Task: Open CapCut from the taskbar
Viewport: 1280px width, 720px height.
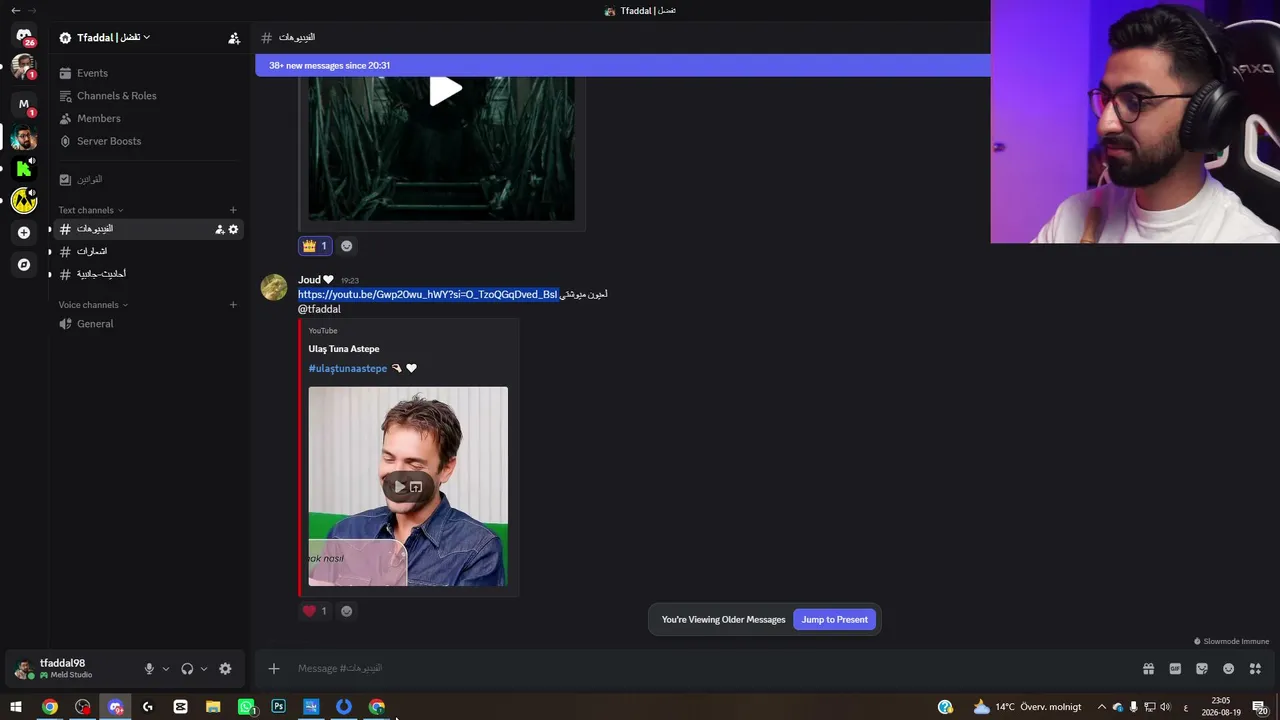Action: [180, 707]
